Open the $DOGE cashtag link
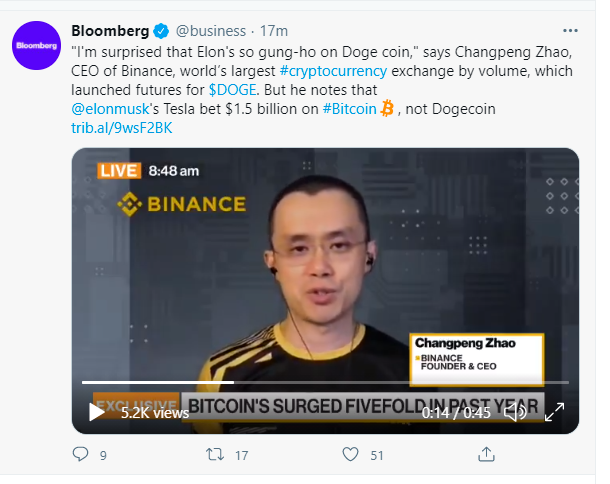The width and height of the screenshot is (610, 484). click(x=233, y=90)
